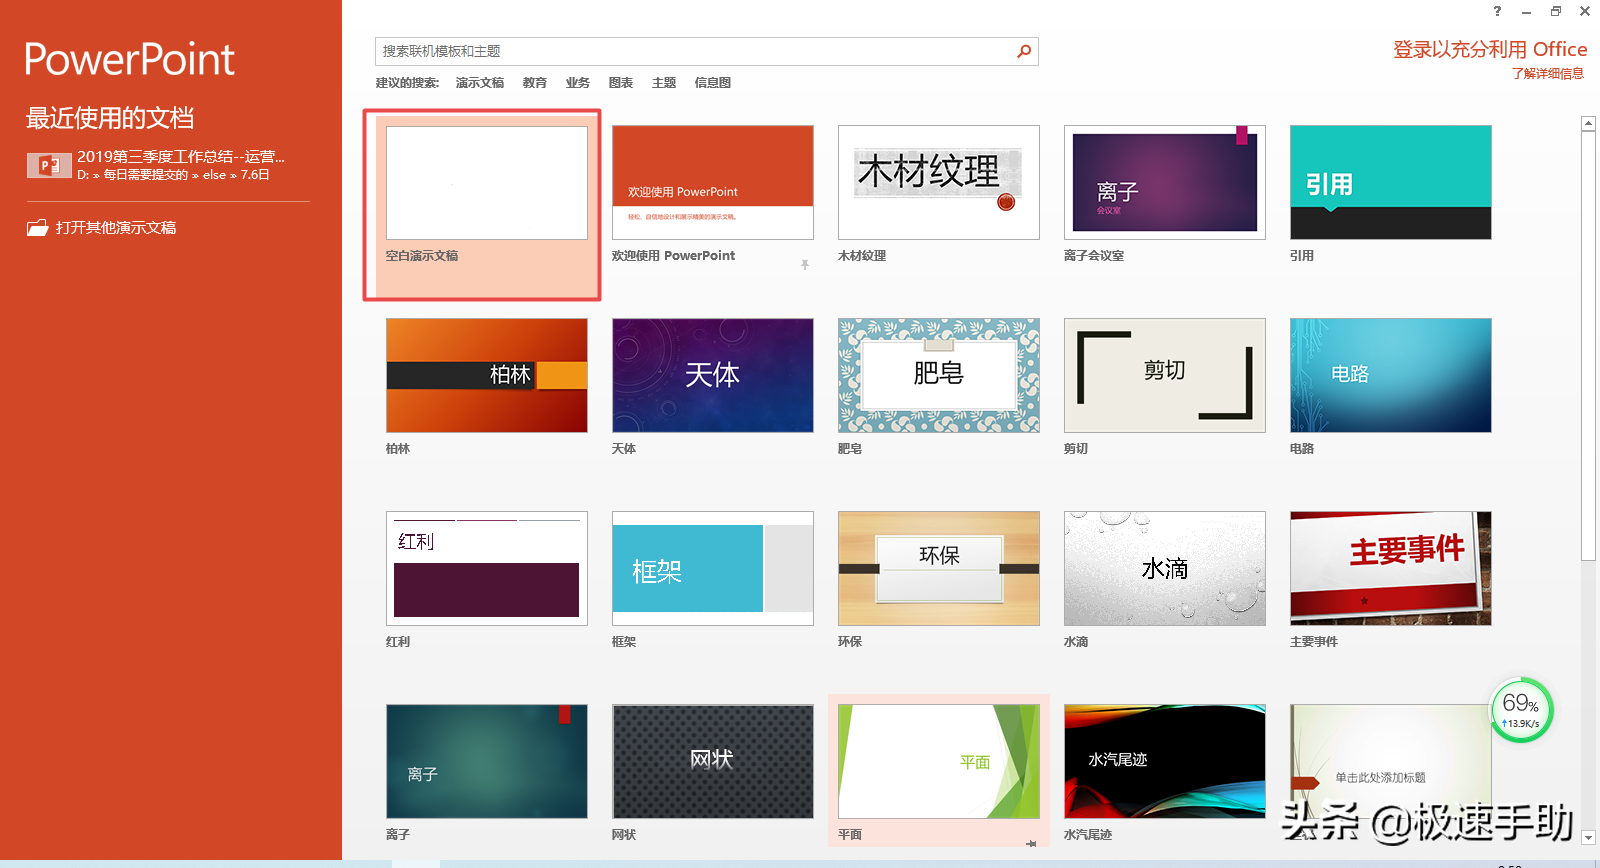
Task: Choose the 环保 template
Action: (939, 569)
